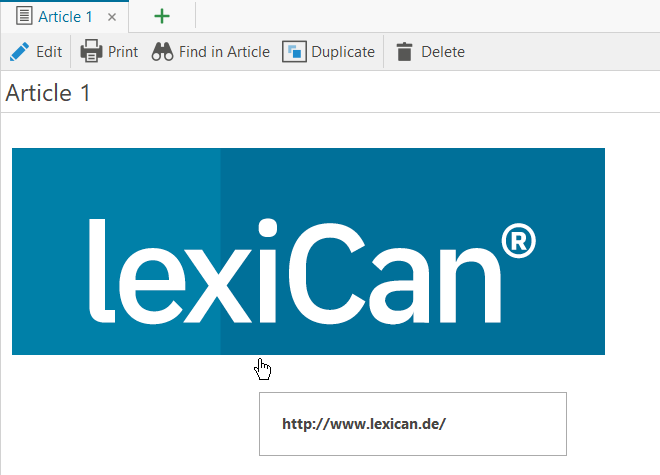
Task: Close the Article 1 tab
Action: (x=112, y=17)
